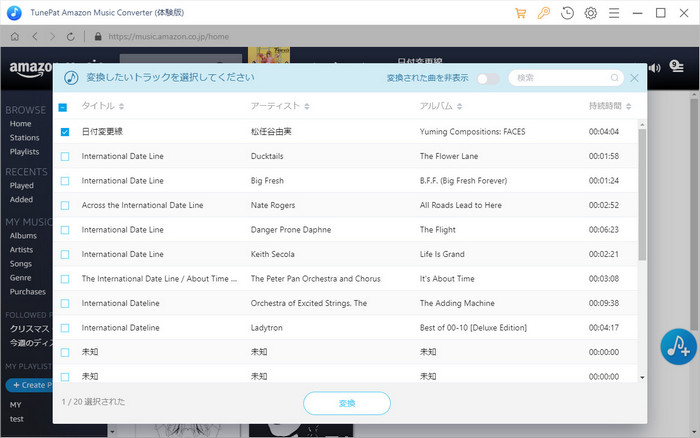Select 'Yuming Compositions: FACES' album cell
The width and height of the screenshot is (700, 438).
(472, 132)
